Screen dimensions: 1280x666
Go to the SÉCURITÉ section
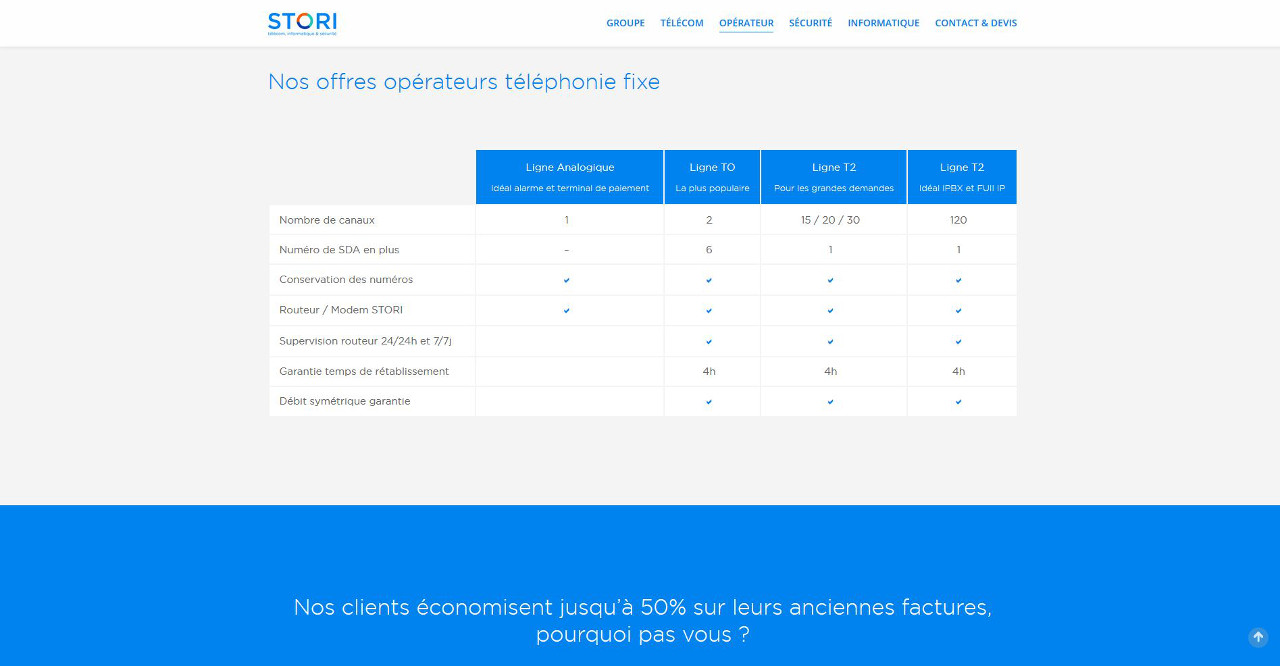(x=810, y=23)
